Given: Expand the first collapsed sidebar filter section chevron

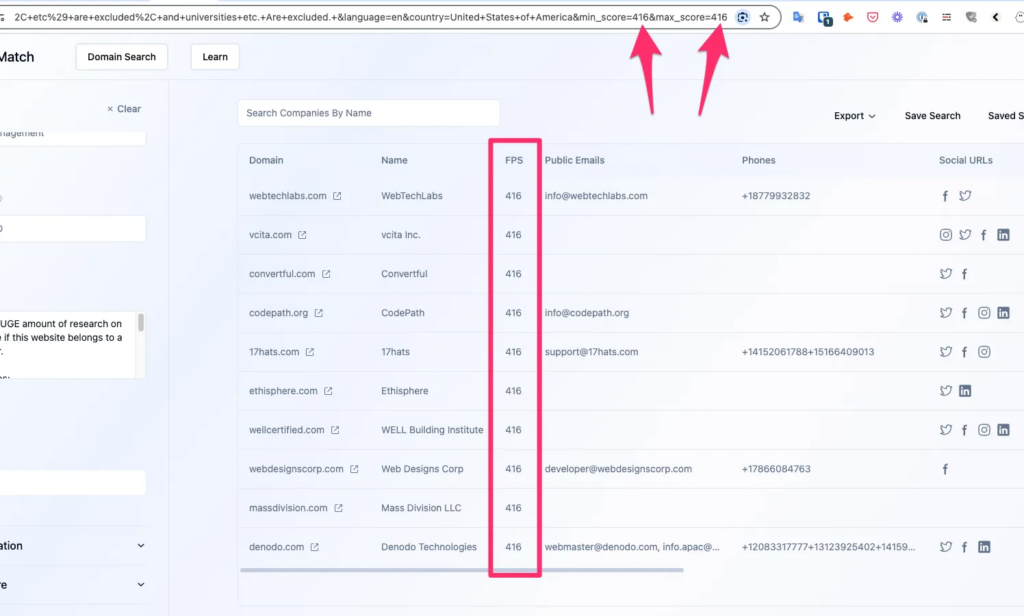Looking at the screenshot, I should [141, 546].
